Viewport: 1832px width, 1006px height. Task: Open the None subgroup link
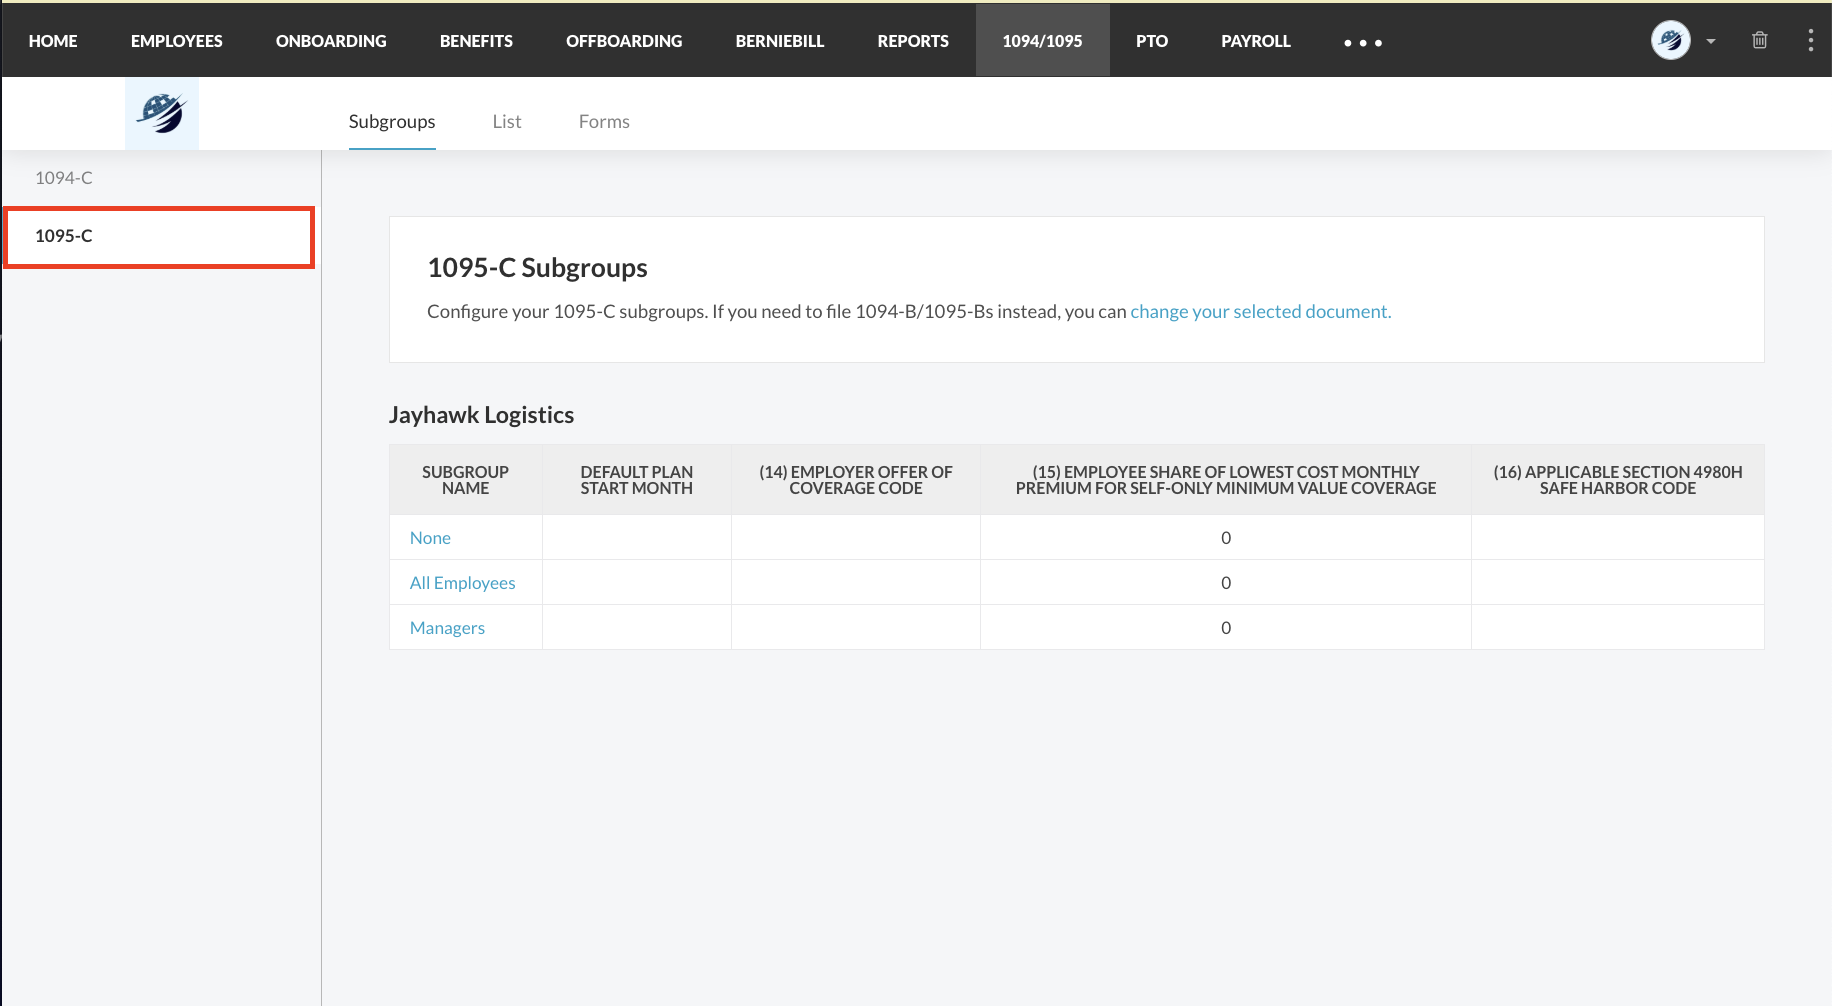coord(430,538)
